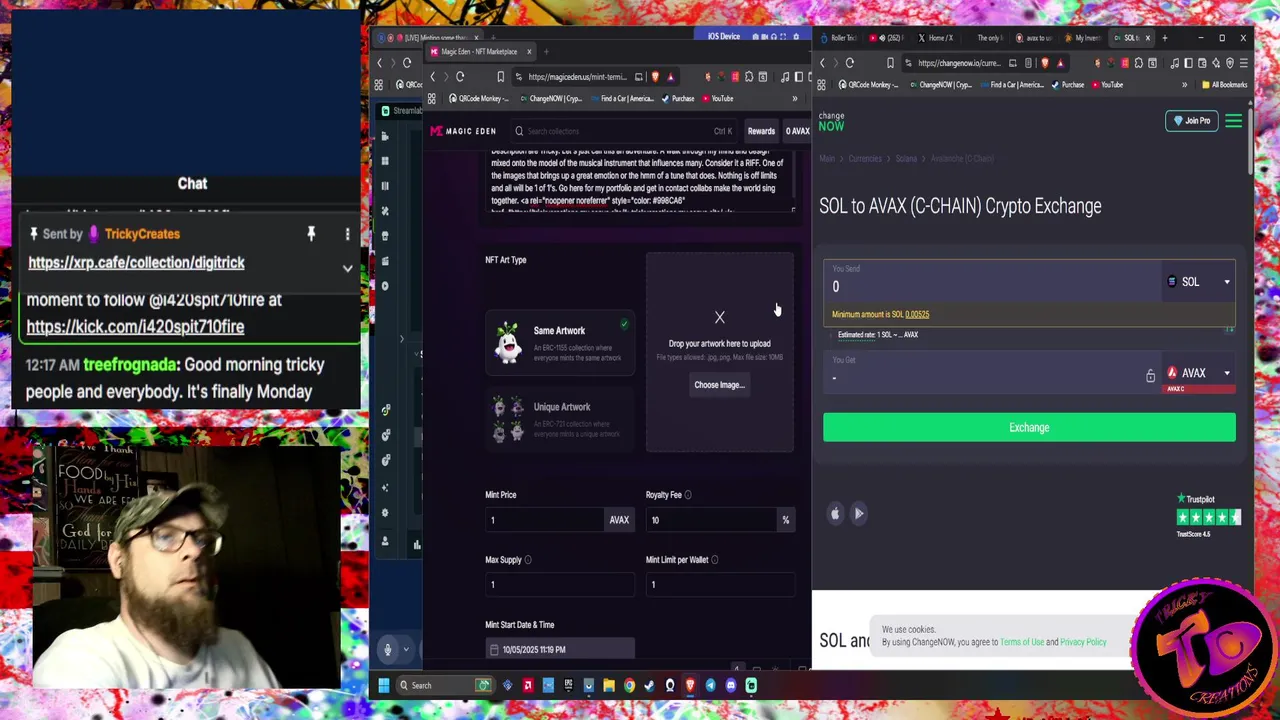Click pin icon on pinned chat message

(311, 234)
